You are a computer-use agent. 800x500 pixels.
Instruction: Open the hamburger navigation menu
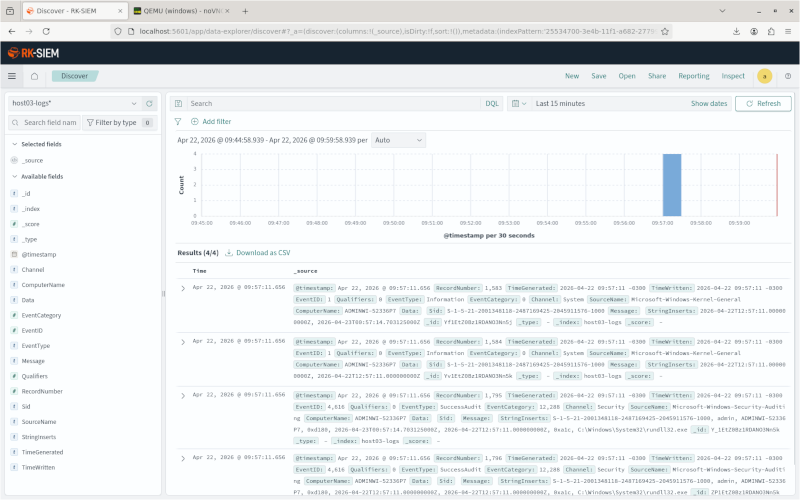pyautogui.click(x=12, y=76)
